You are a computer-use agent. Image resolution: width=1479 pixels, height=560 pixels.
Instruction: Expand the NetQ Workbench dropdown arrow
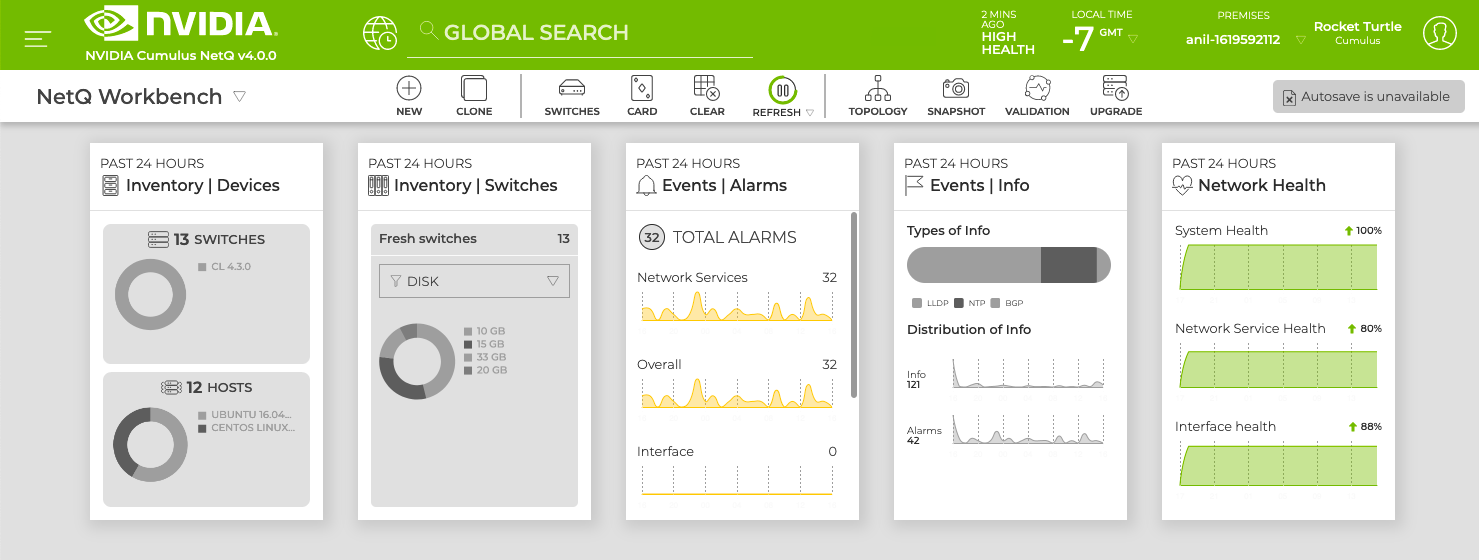click(239, 96)
